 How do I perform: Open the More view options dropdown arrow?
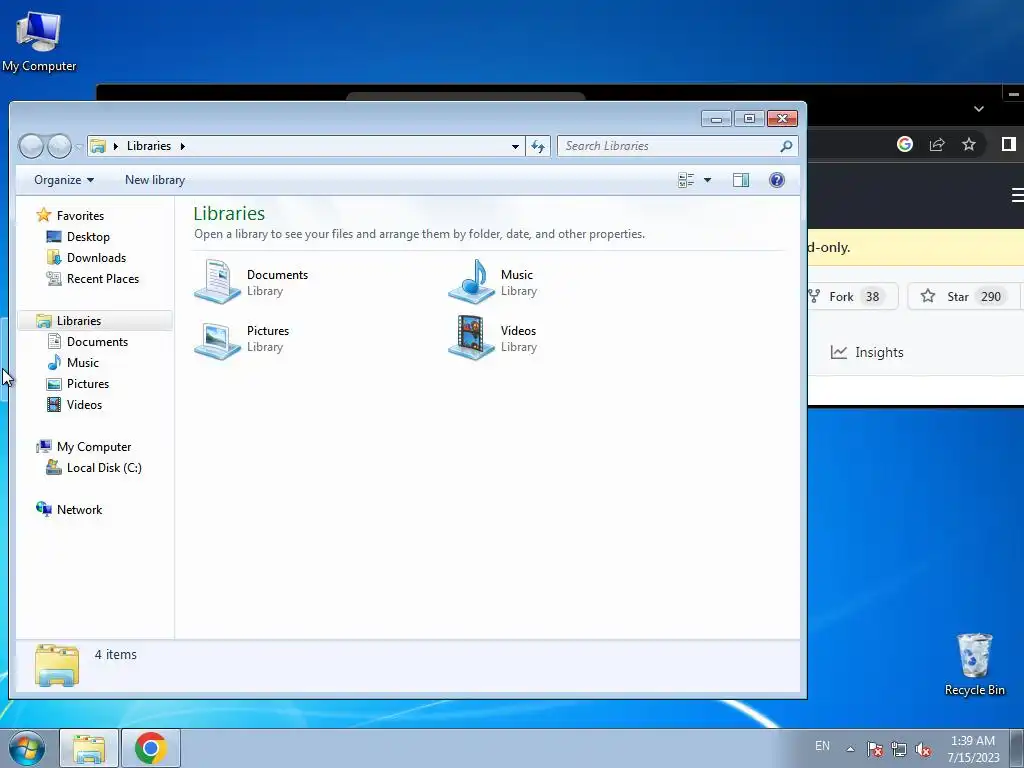pyautogui.click(x=707, y=180)
